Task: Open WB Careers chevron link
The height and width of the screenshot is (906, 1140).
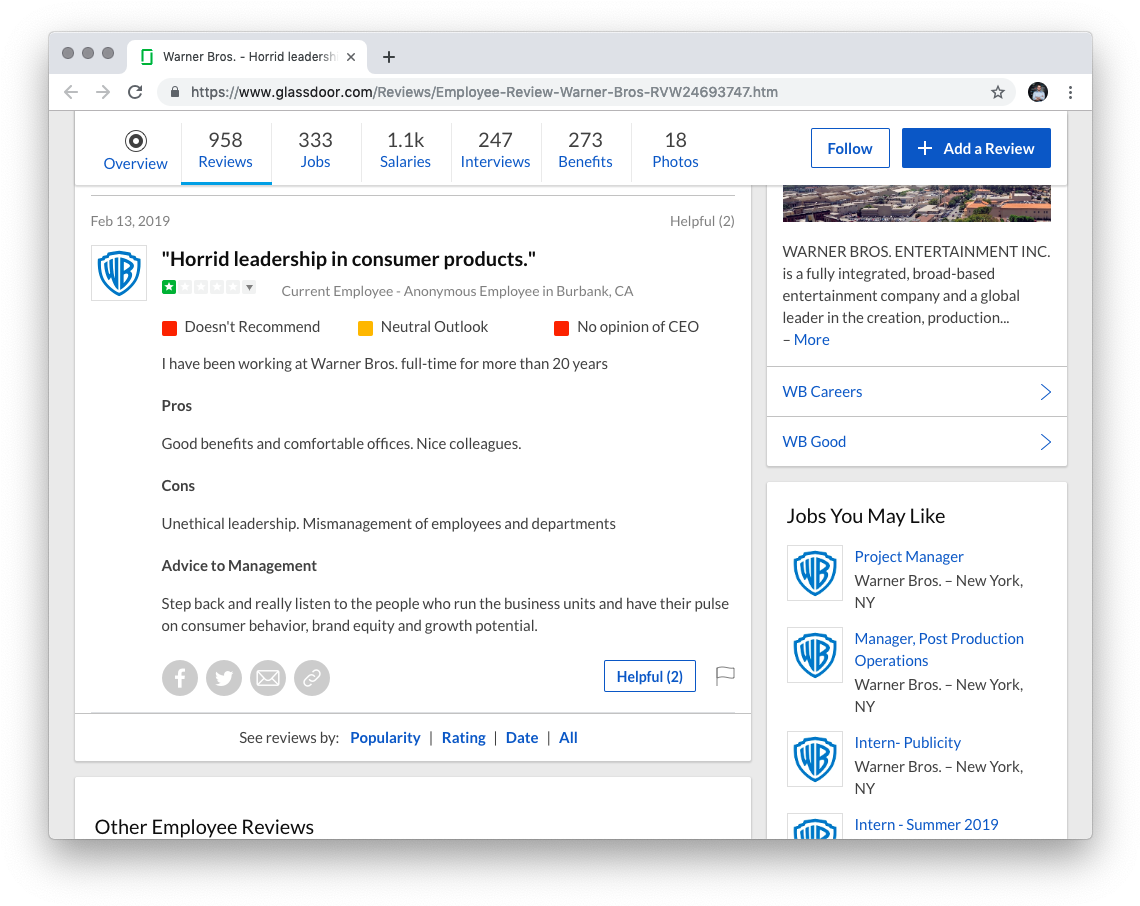Action: (x=1045, y=392)
